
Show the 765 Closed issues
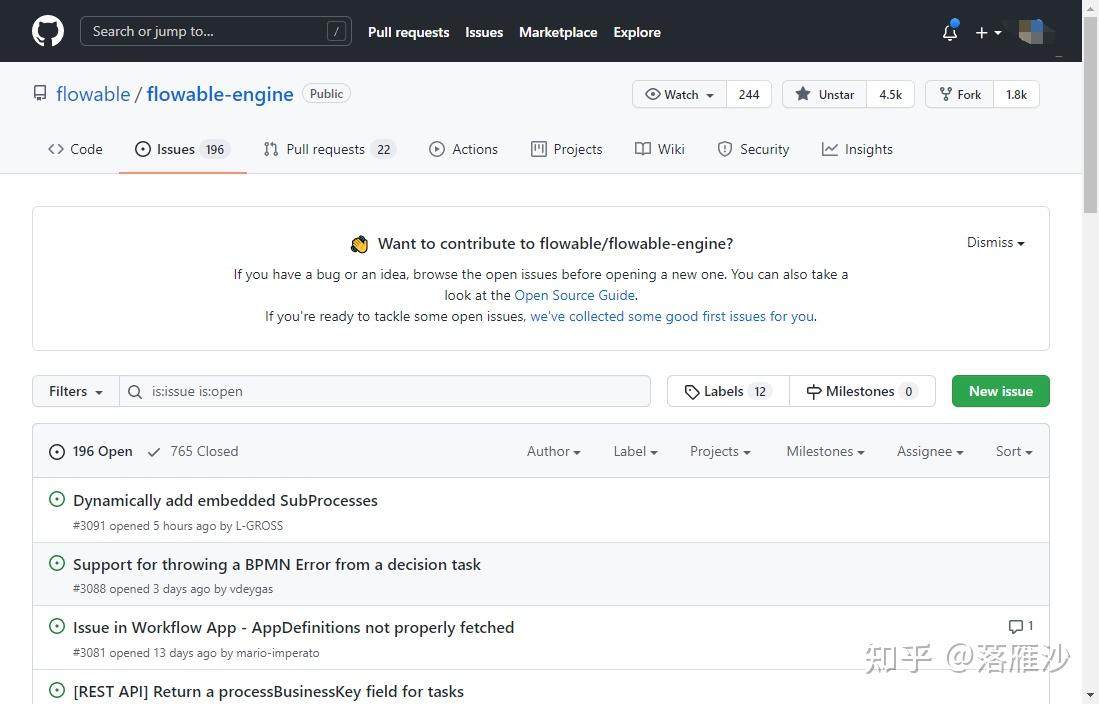[x=193, y=451]
